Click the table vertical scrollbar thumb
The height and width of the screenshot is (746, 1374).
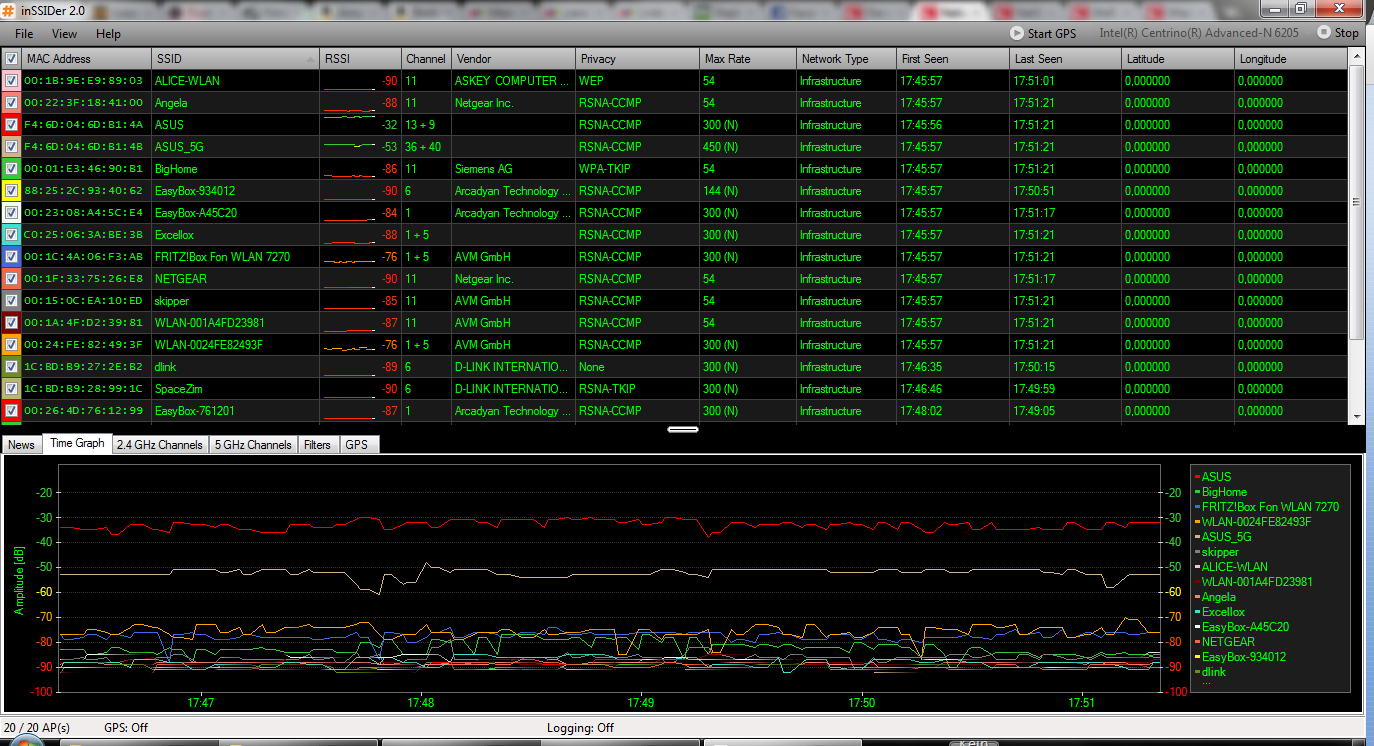[x=1357, y=201]
